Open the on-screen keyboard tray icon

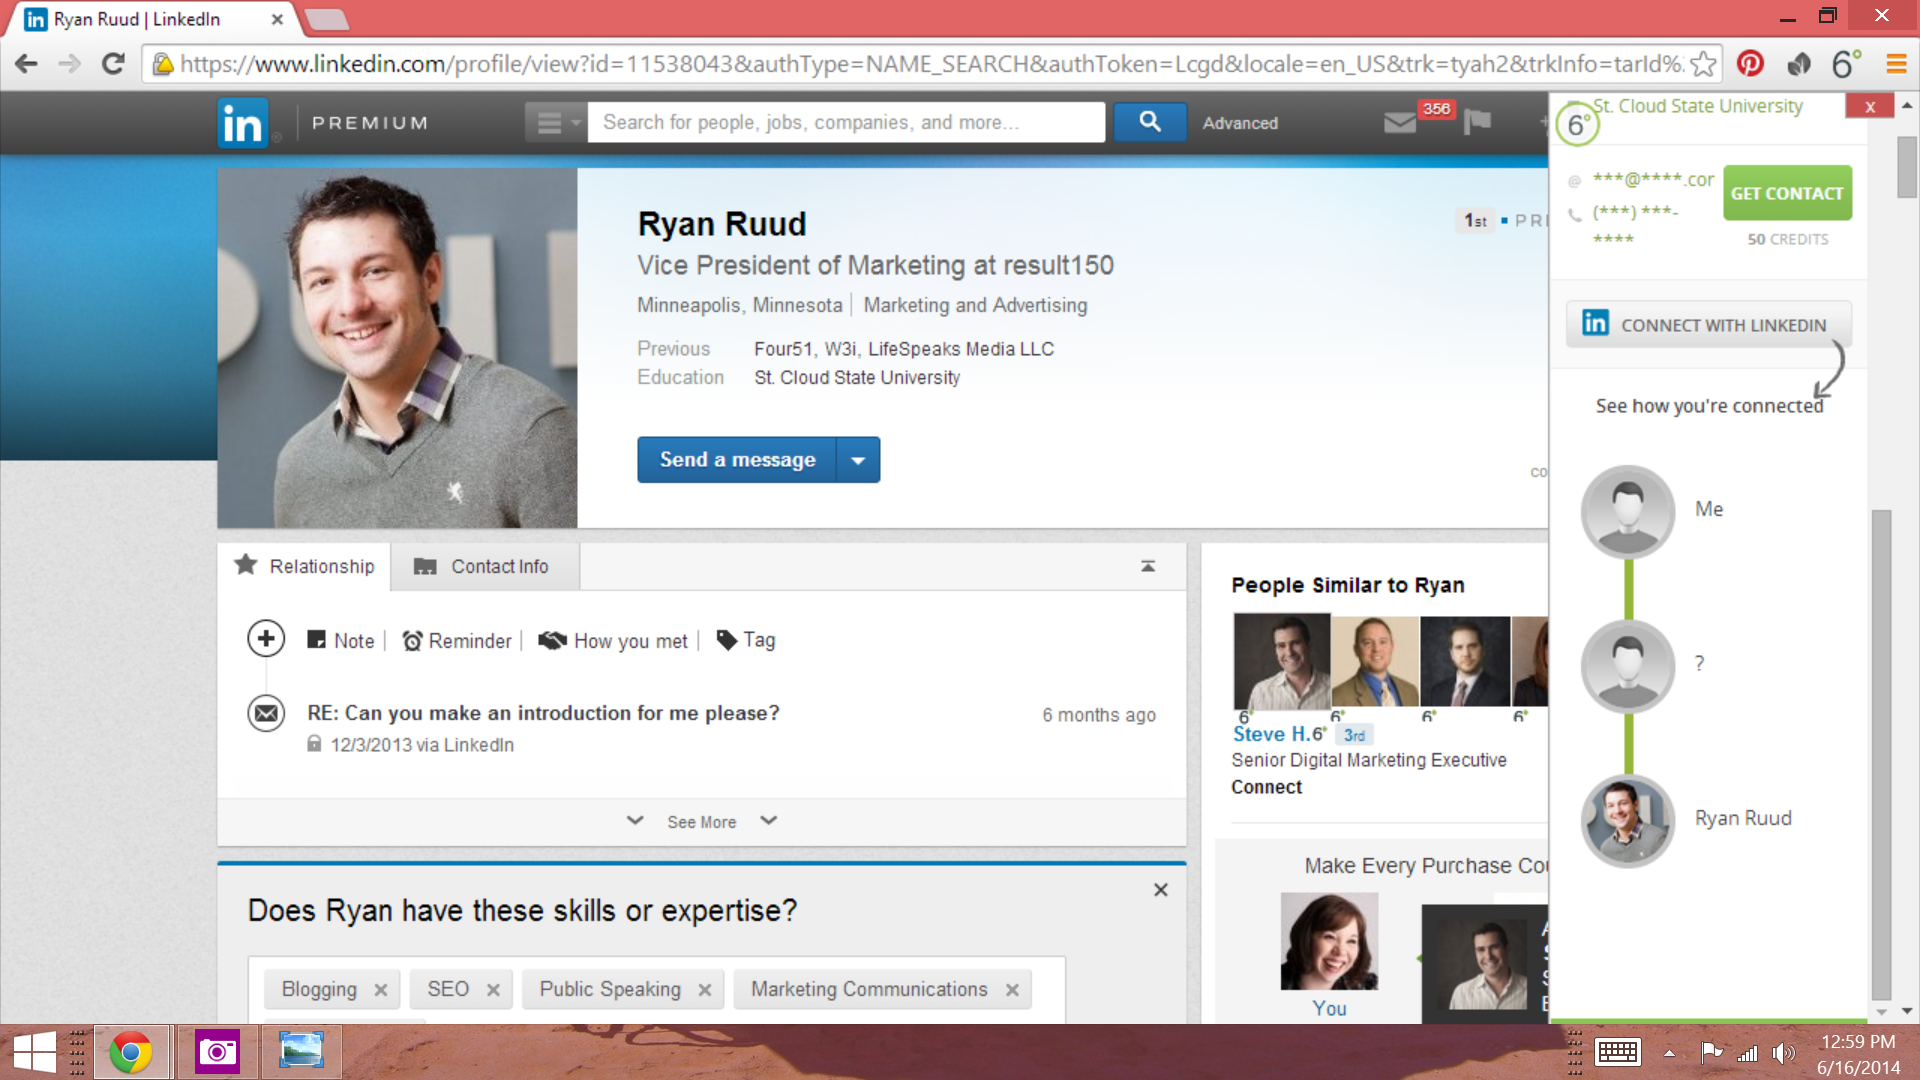[x=1617, y=1052]
